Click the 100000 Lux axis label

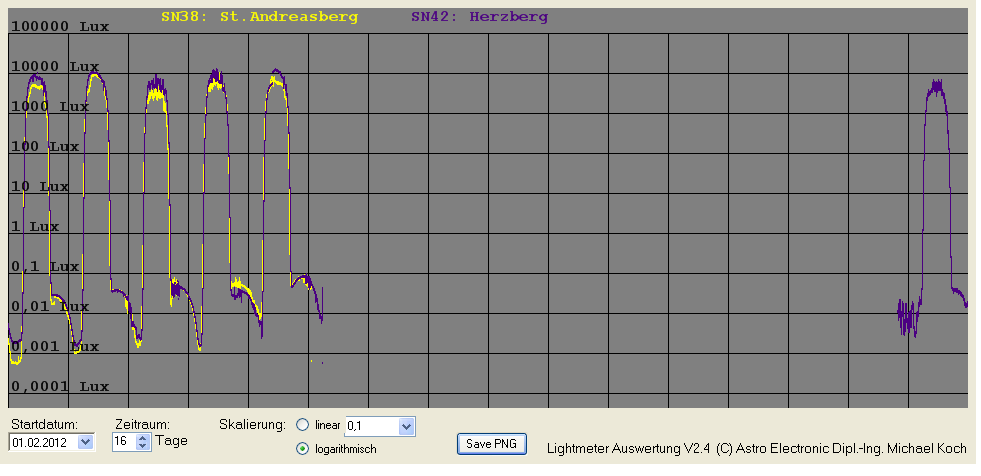(x=60, y=26)
